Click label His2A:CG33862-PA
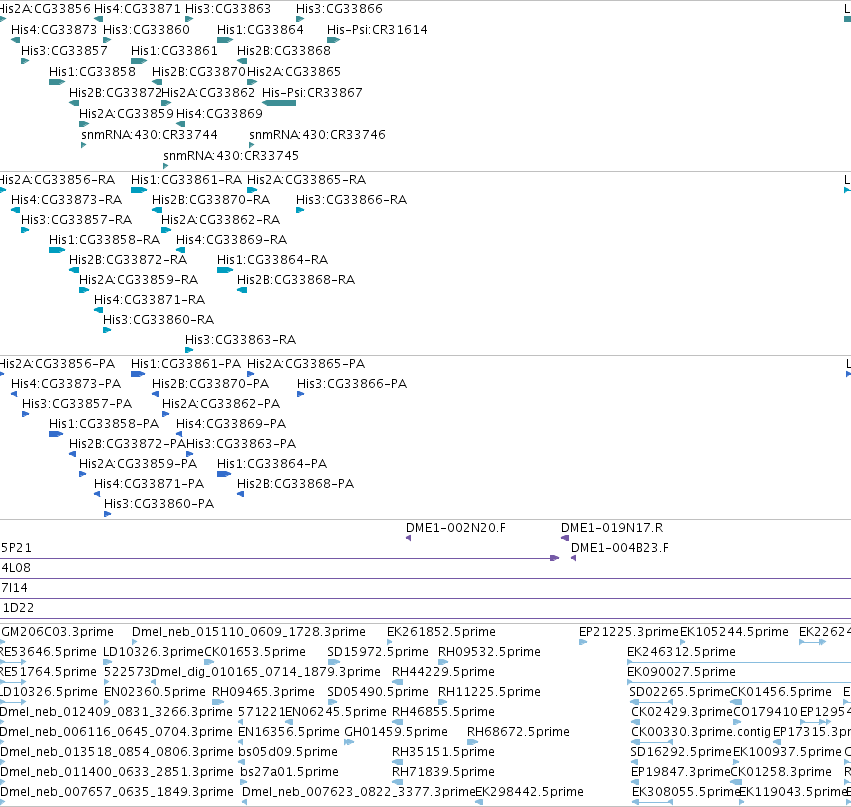The width and height of the screenshot is (851, 807). coord(221,404)
